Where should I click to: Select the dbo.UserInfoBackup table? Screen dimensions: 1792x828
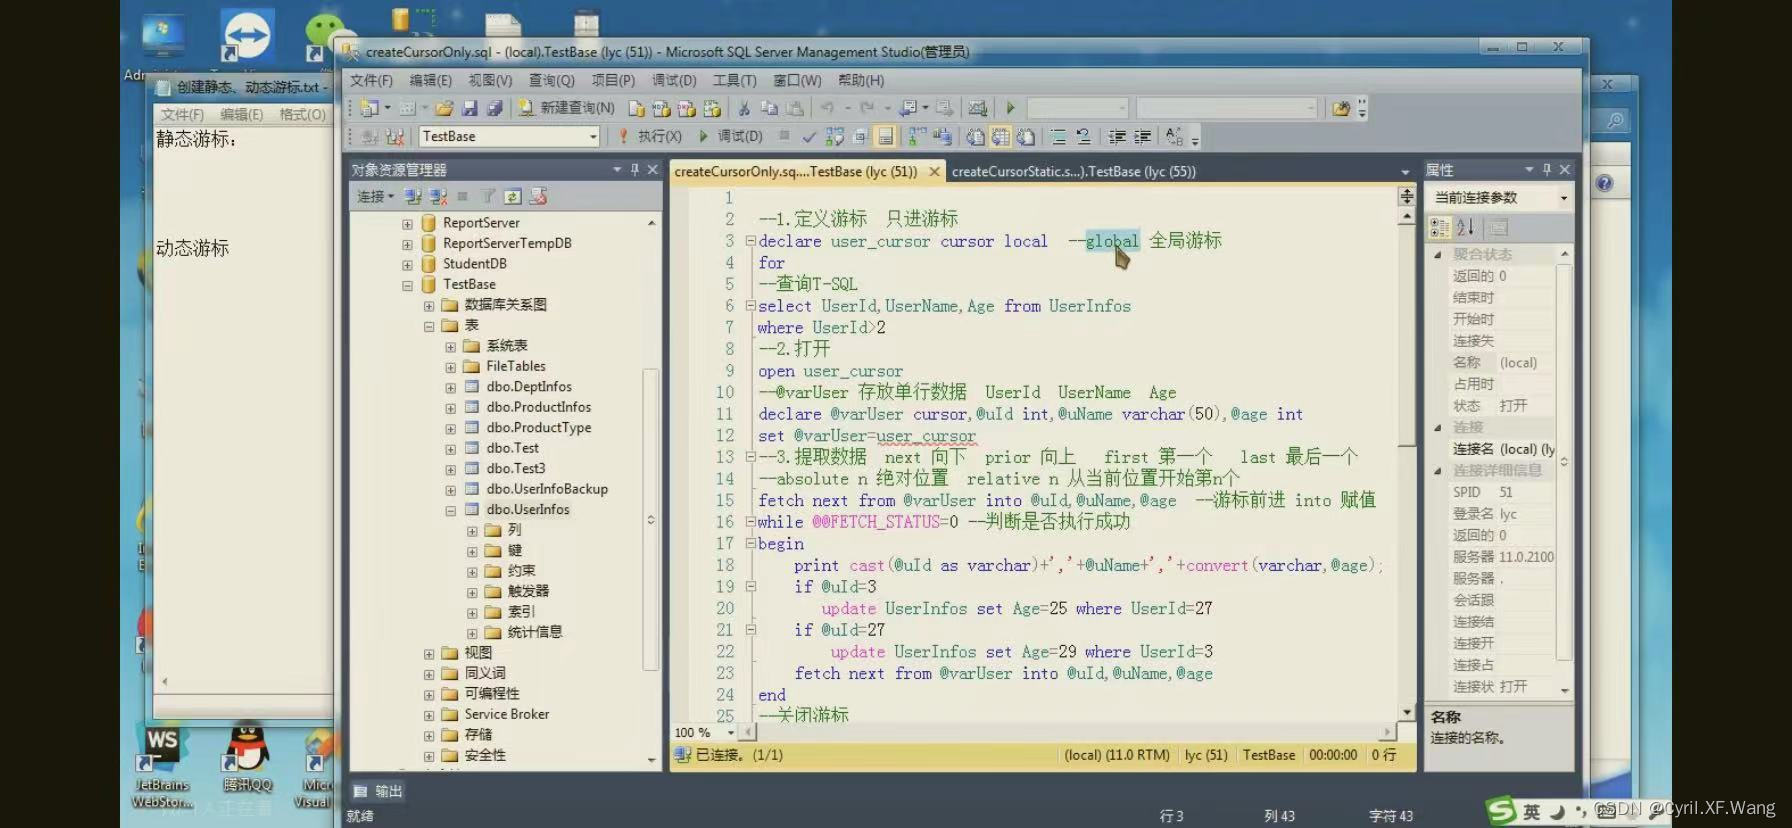click(x=547, y=489)
